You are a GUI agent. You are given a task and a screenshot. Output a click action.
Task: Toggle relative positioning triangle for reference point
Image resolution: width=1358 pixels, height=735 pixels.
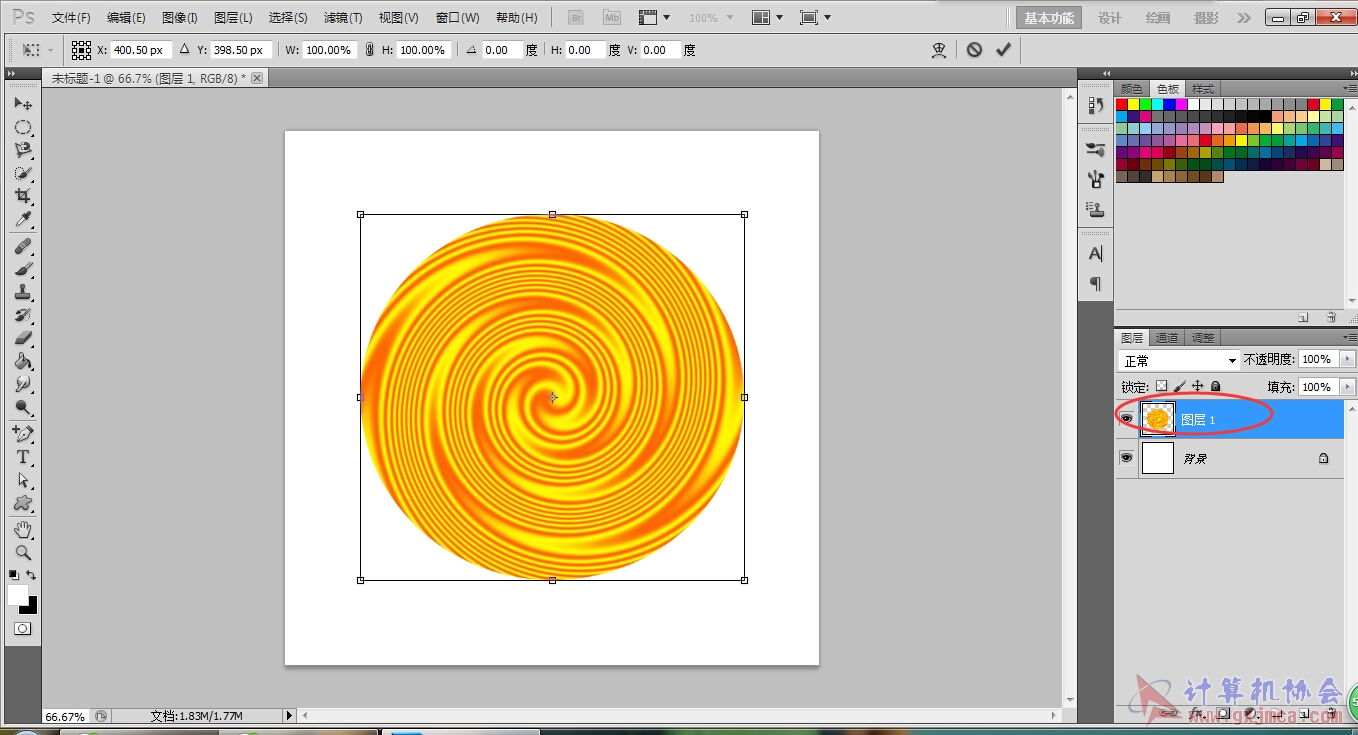click(x=184, y=49)
